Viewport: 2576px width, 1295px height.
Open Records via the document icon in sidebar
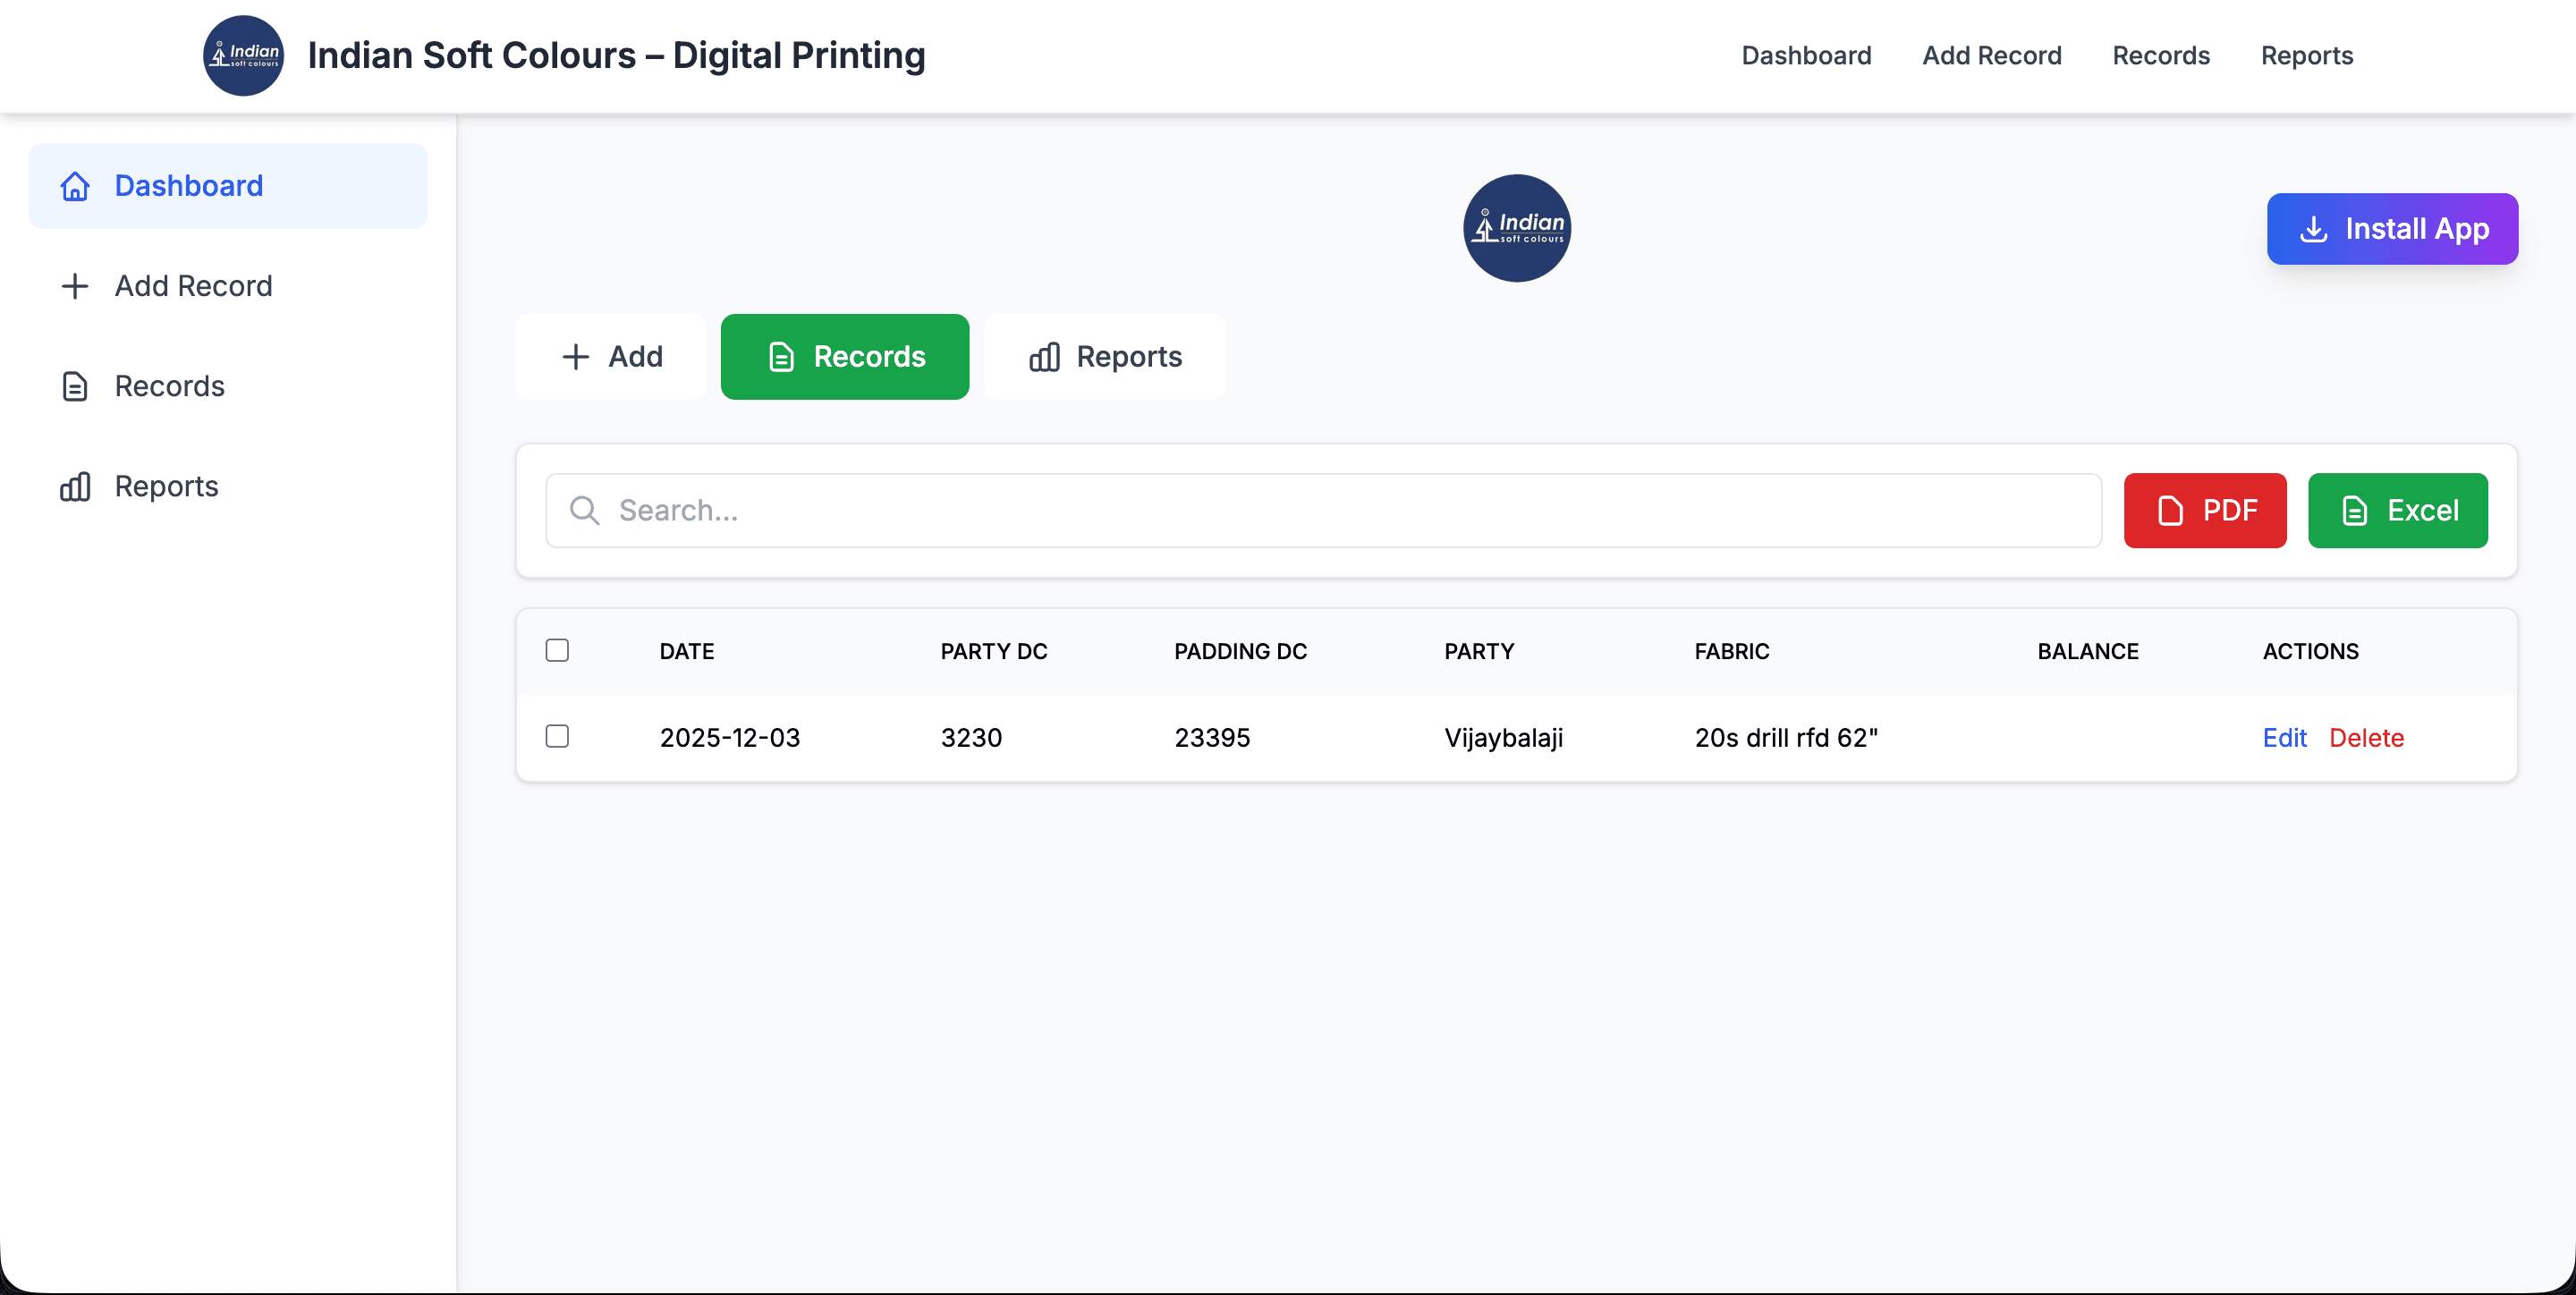(x=75, y=386)
